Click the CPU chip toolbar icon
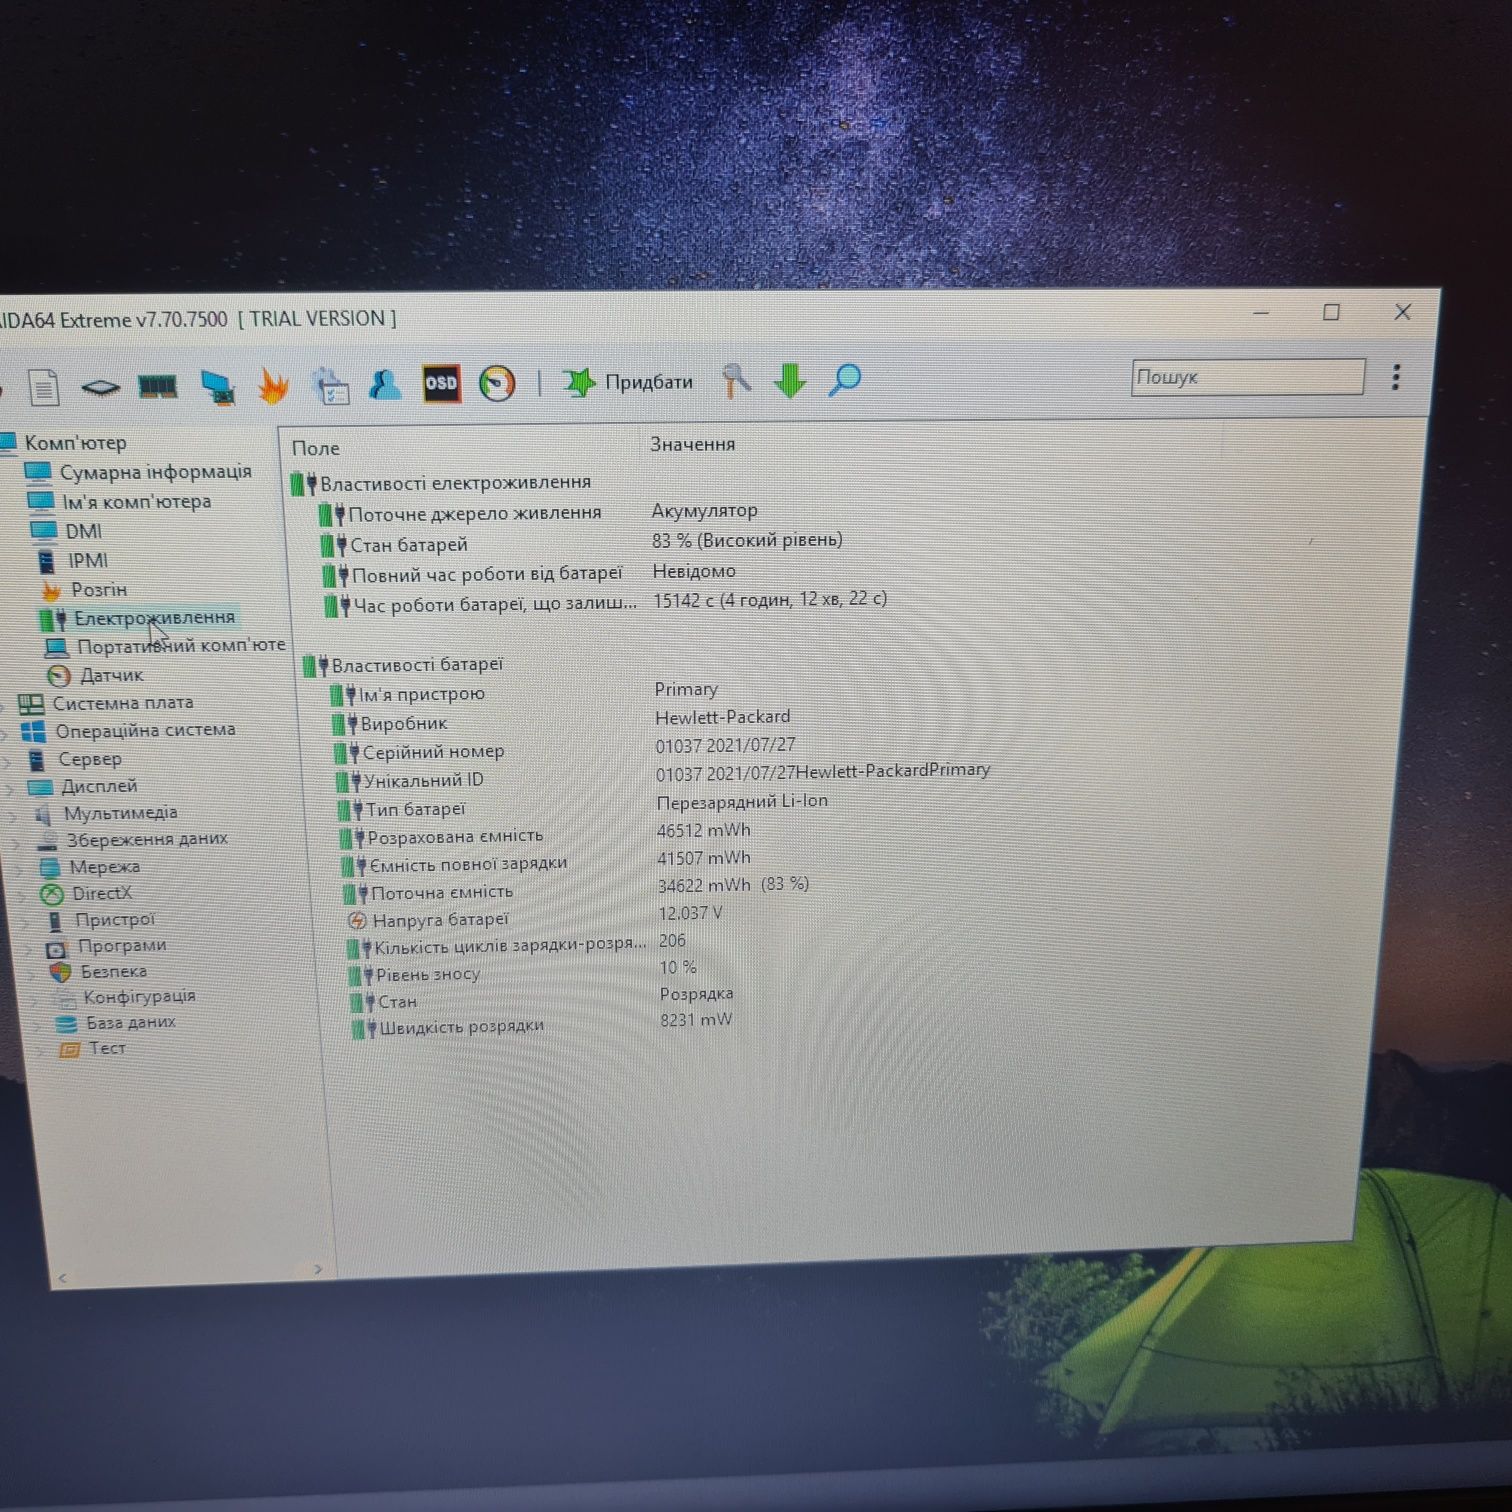This screenshot has width=1512, height=1512. [x=100, y=387]
